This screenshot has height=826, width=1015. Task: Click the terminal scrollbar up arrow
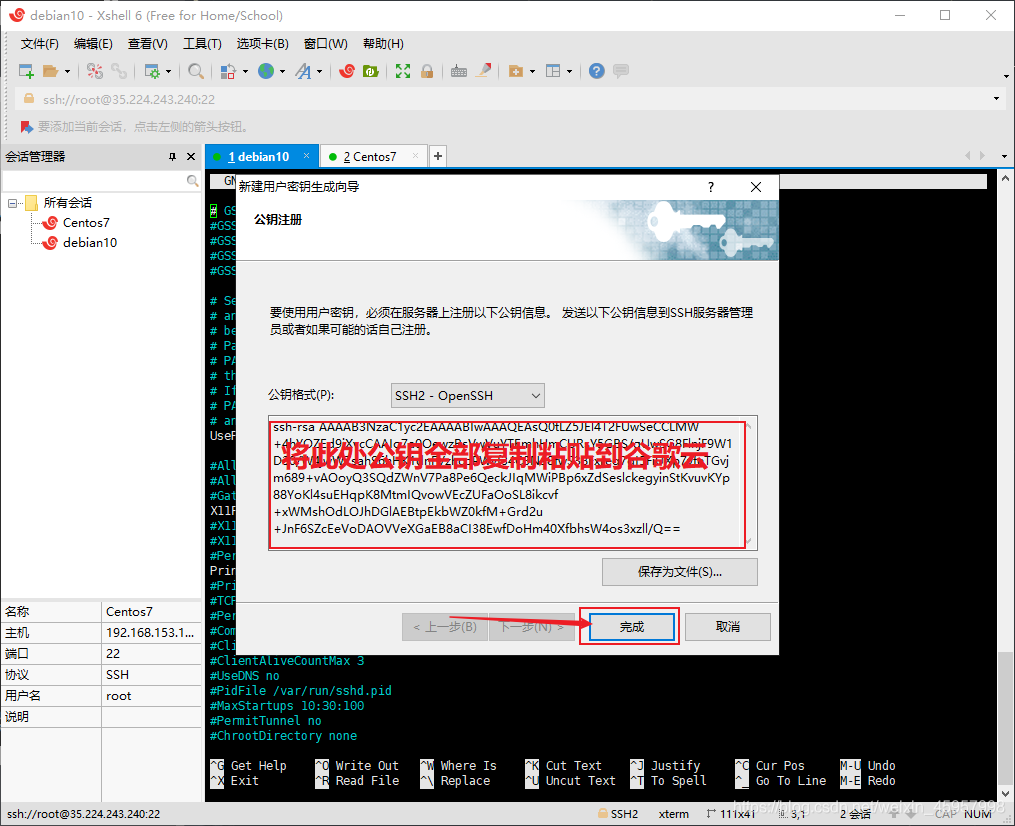click(1005, 177)
